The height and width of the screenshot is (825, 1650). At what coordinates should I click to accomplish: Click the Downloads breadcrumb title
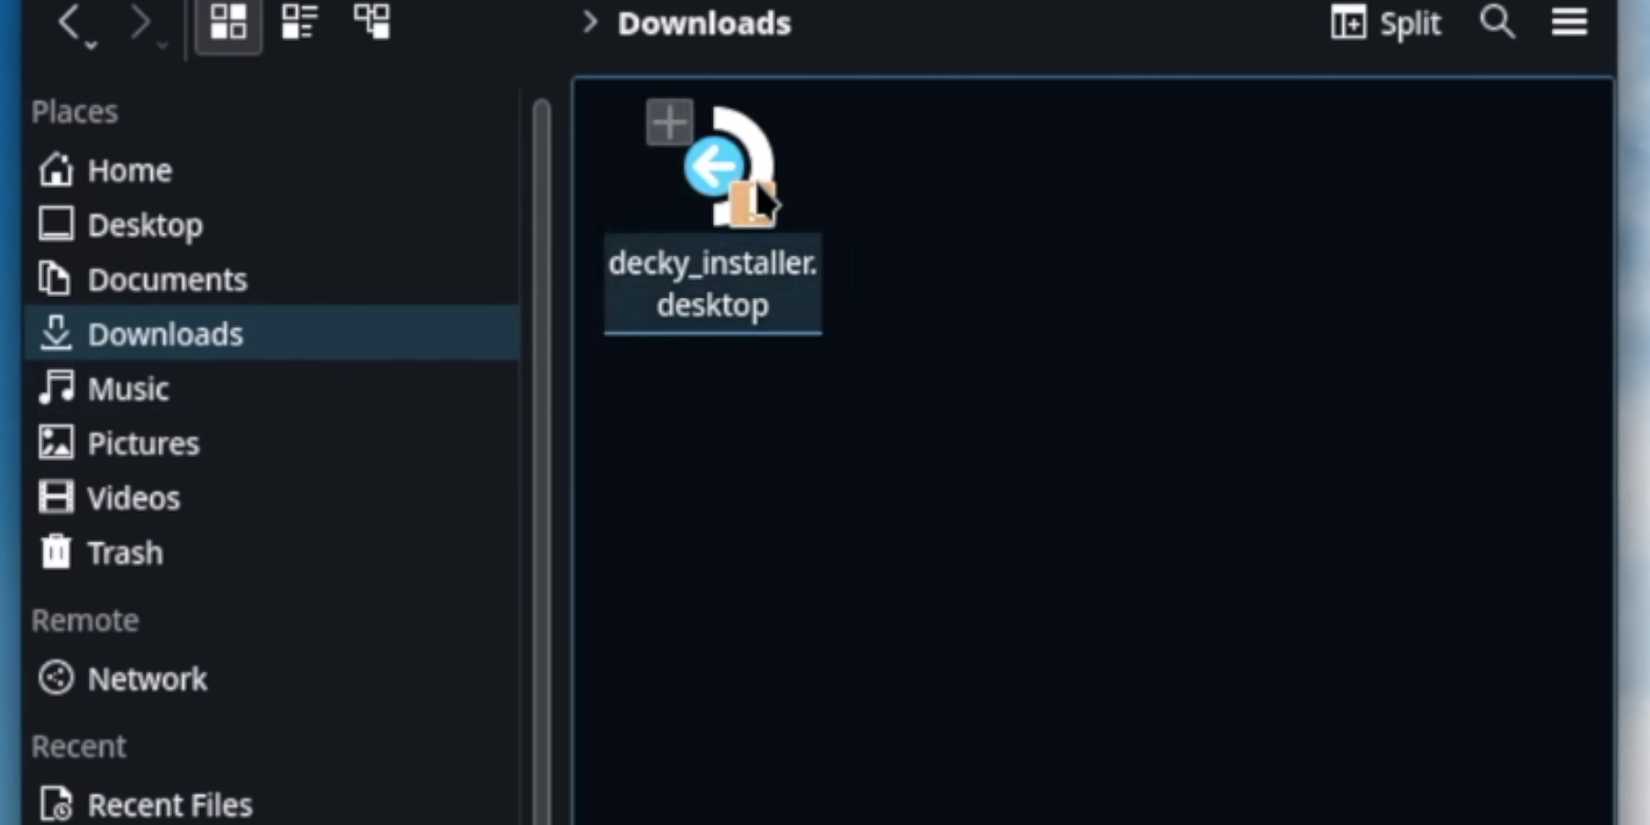pos(704,23)
